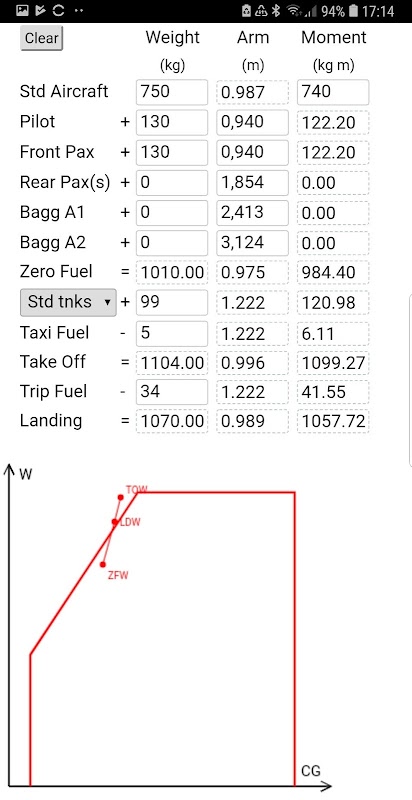Select the Taxi Fuel weight field
Viewport: 412px width, 800px height.
coord(172,334)
